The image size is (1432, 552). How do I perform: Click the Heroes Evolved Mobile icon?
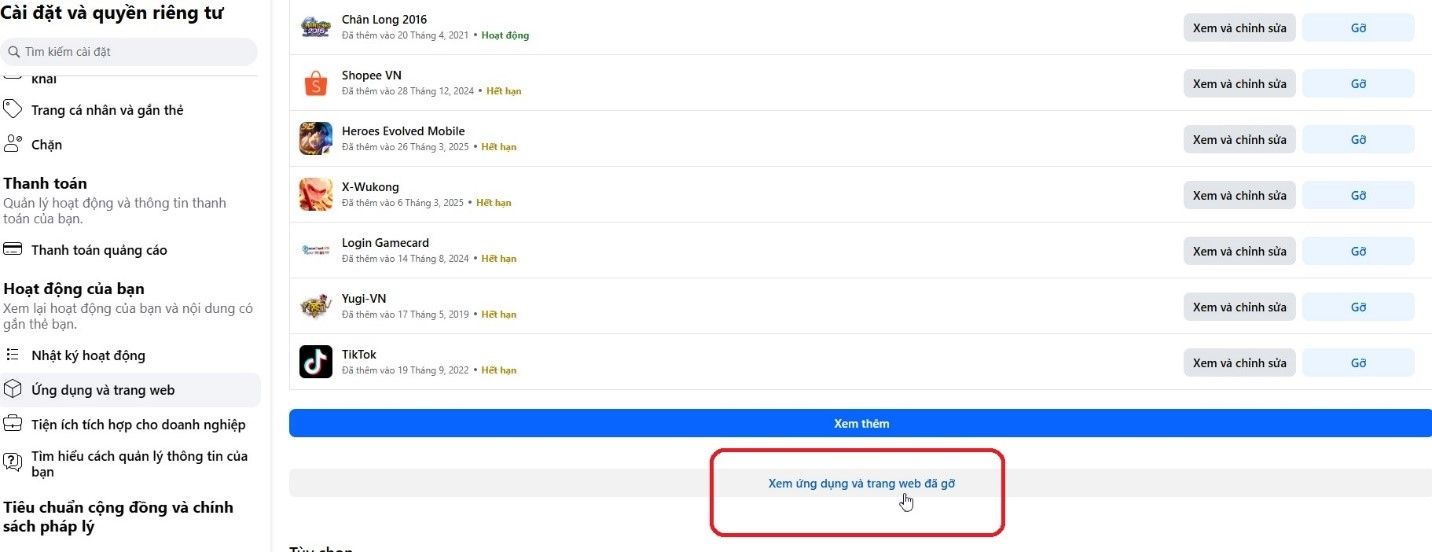coord(316,139)
